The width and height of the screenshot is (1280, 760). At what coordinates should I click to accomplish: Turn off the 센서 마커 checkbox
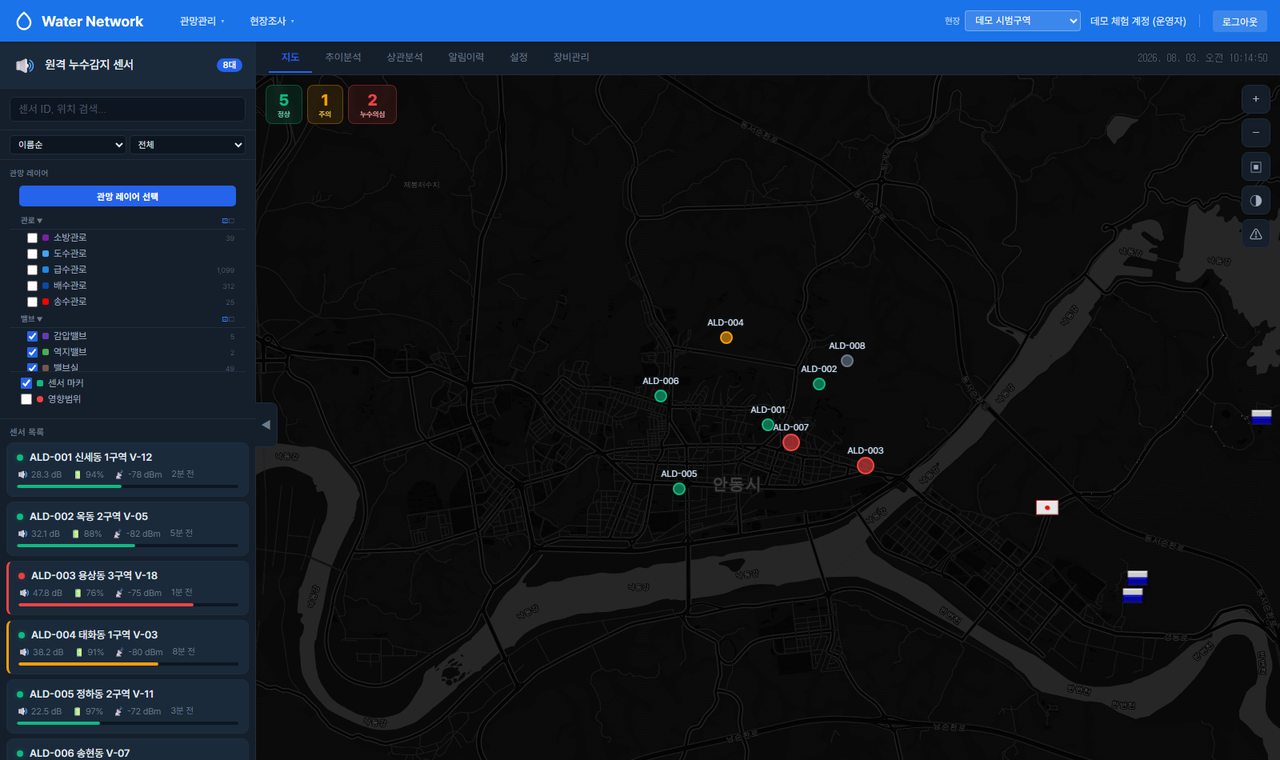click(x=27, y=383)
